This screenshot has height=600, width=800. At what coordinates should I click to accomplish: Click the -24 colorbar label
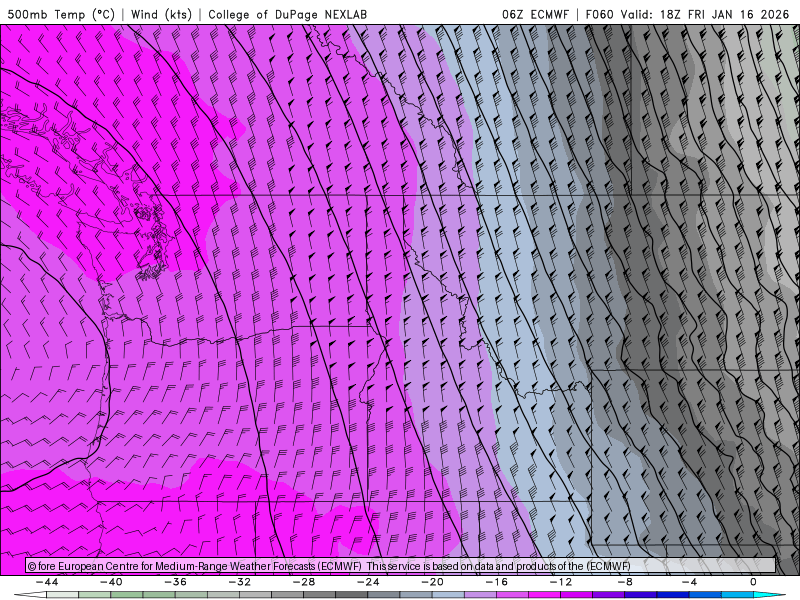pos(368,582)
